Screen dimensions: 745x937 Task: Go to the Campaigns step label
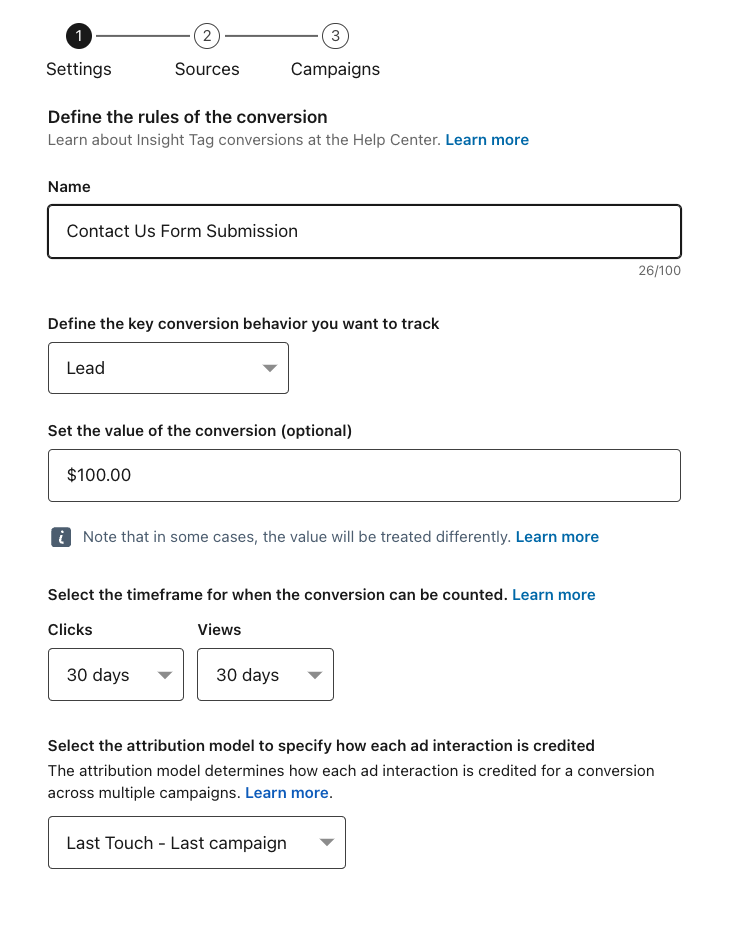(x=335, y=69)
